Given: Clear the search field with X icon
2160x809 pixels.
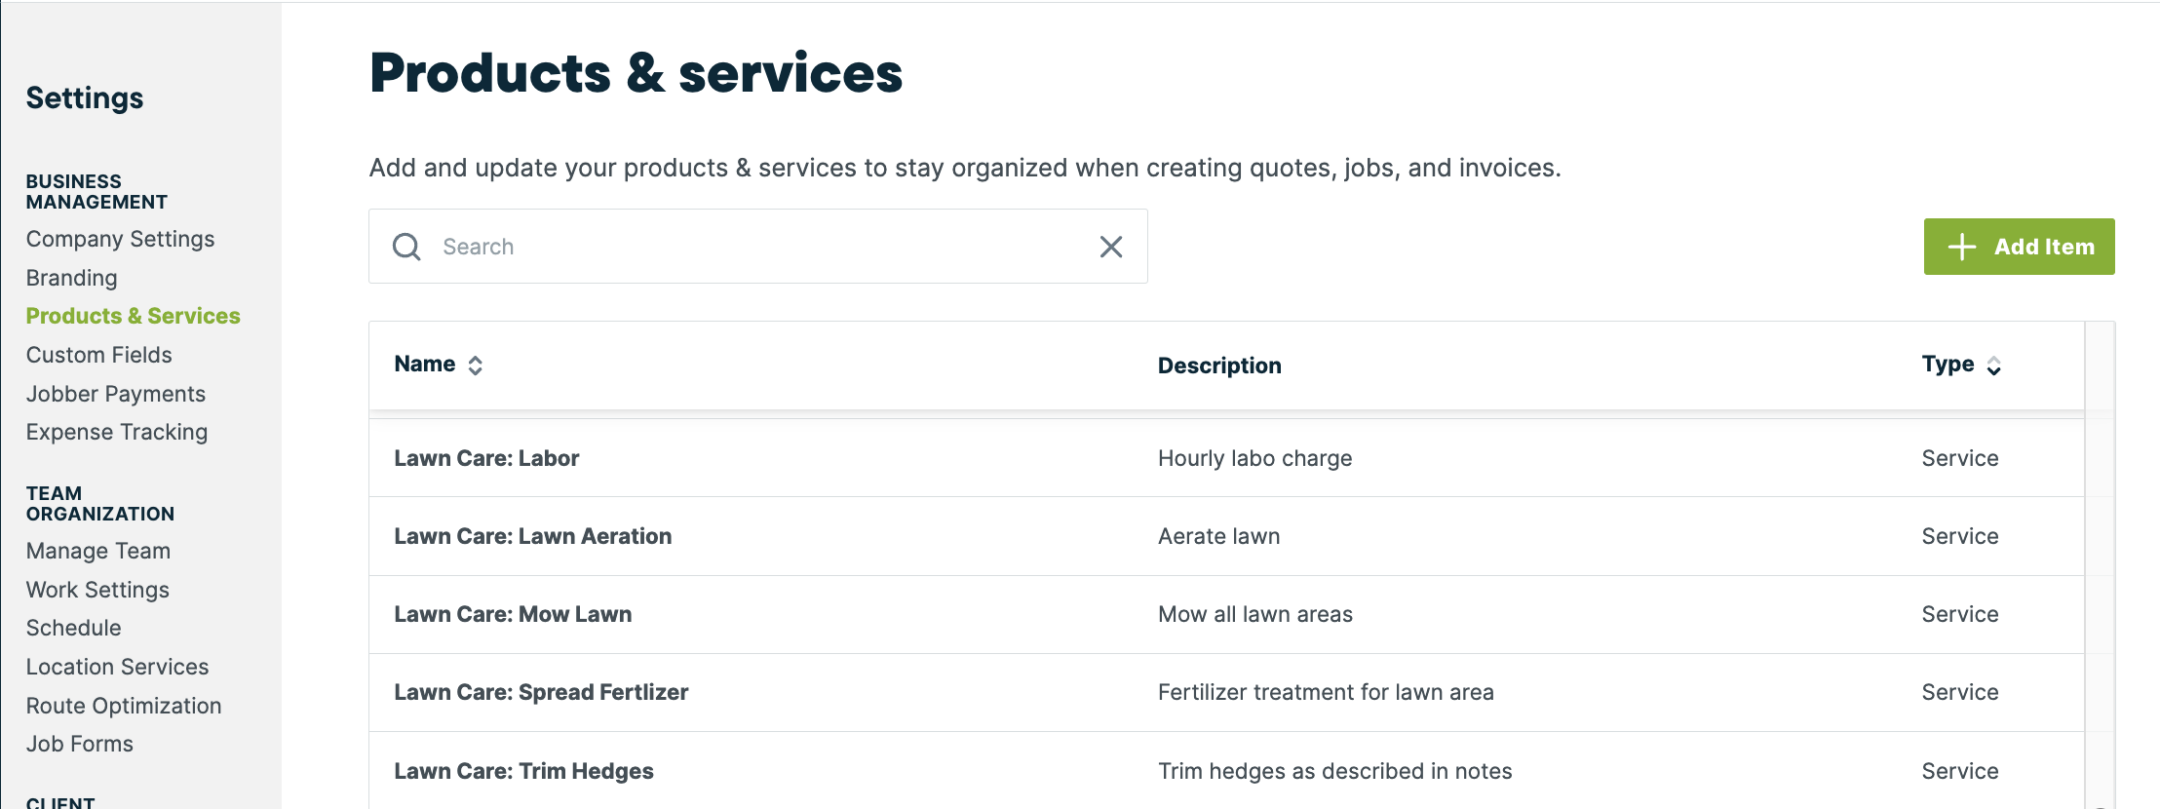Looking at the screenshot, I should point(1111,247).
